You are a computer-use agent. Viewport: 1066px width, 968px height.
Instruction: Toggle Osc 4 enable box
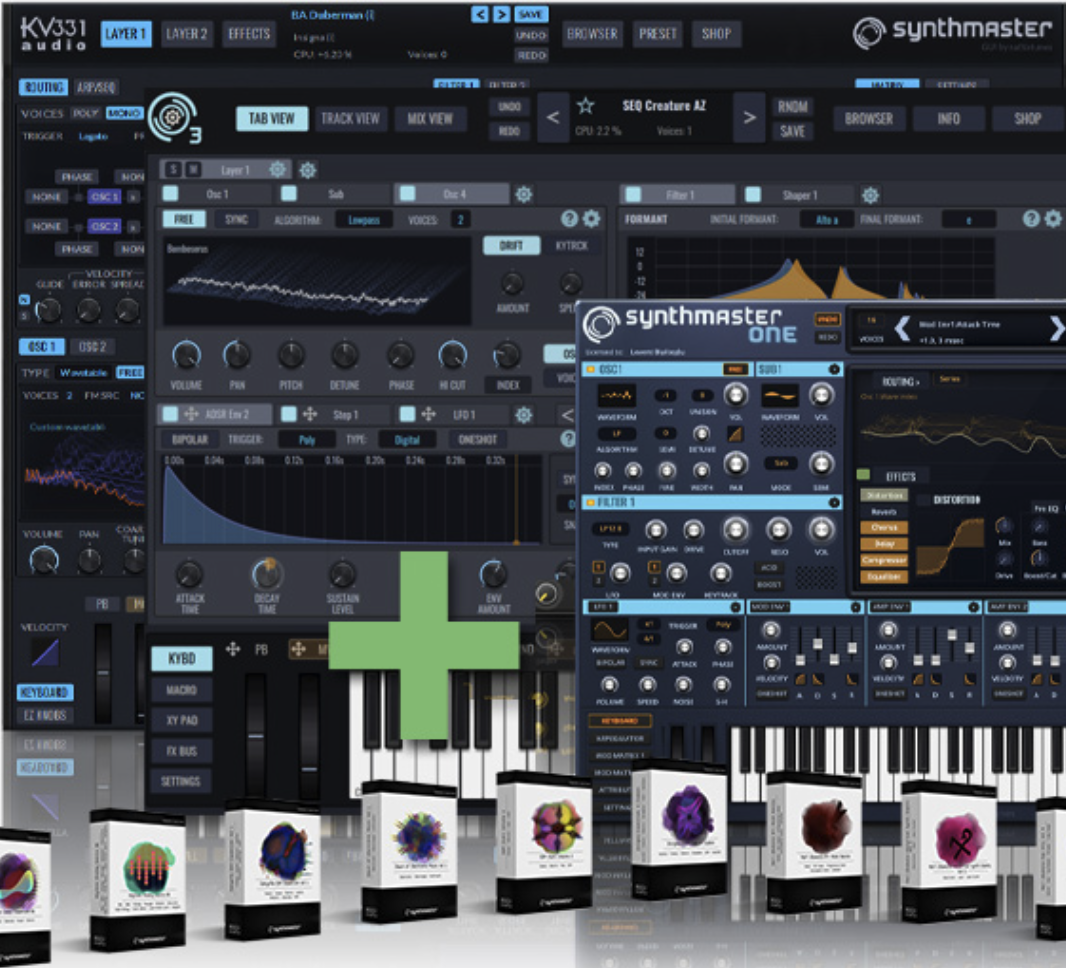pos(407,194)
